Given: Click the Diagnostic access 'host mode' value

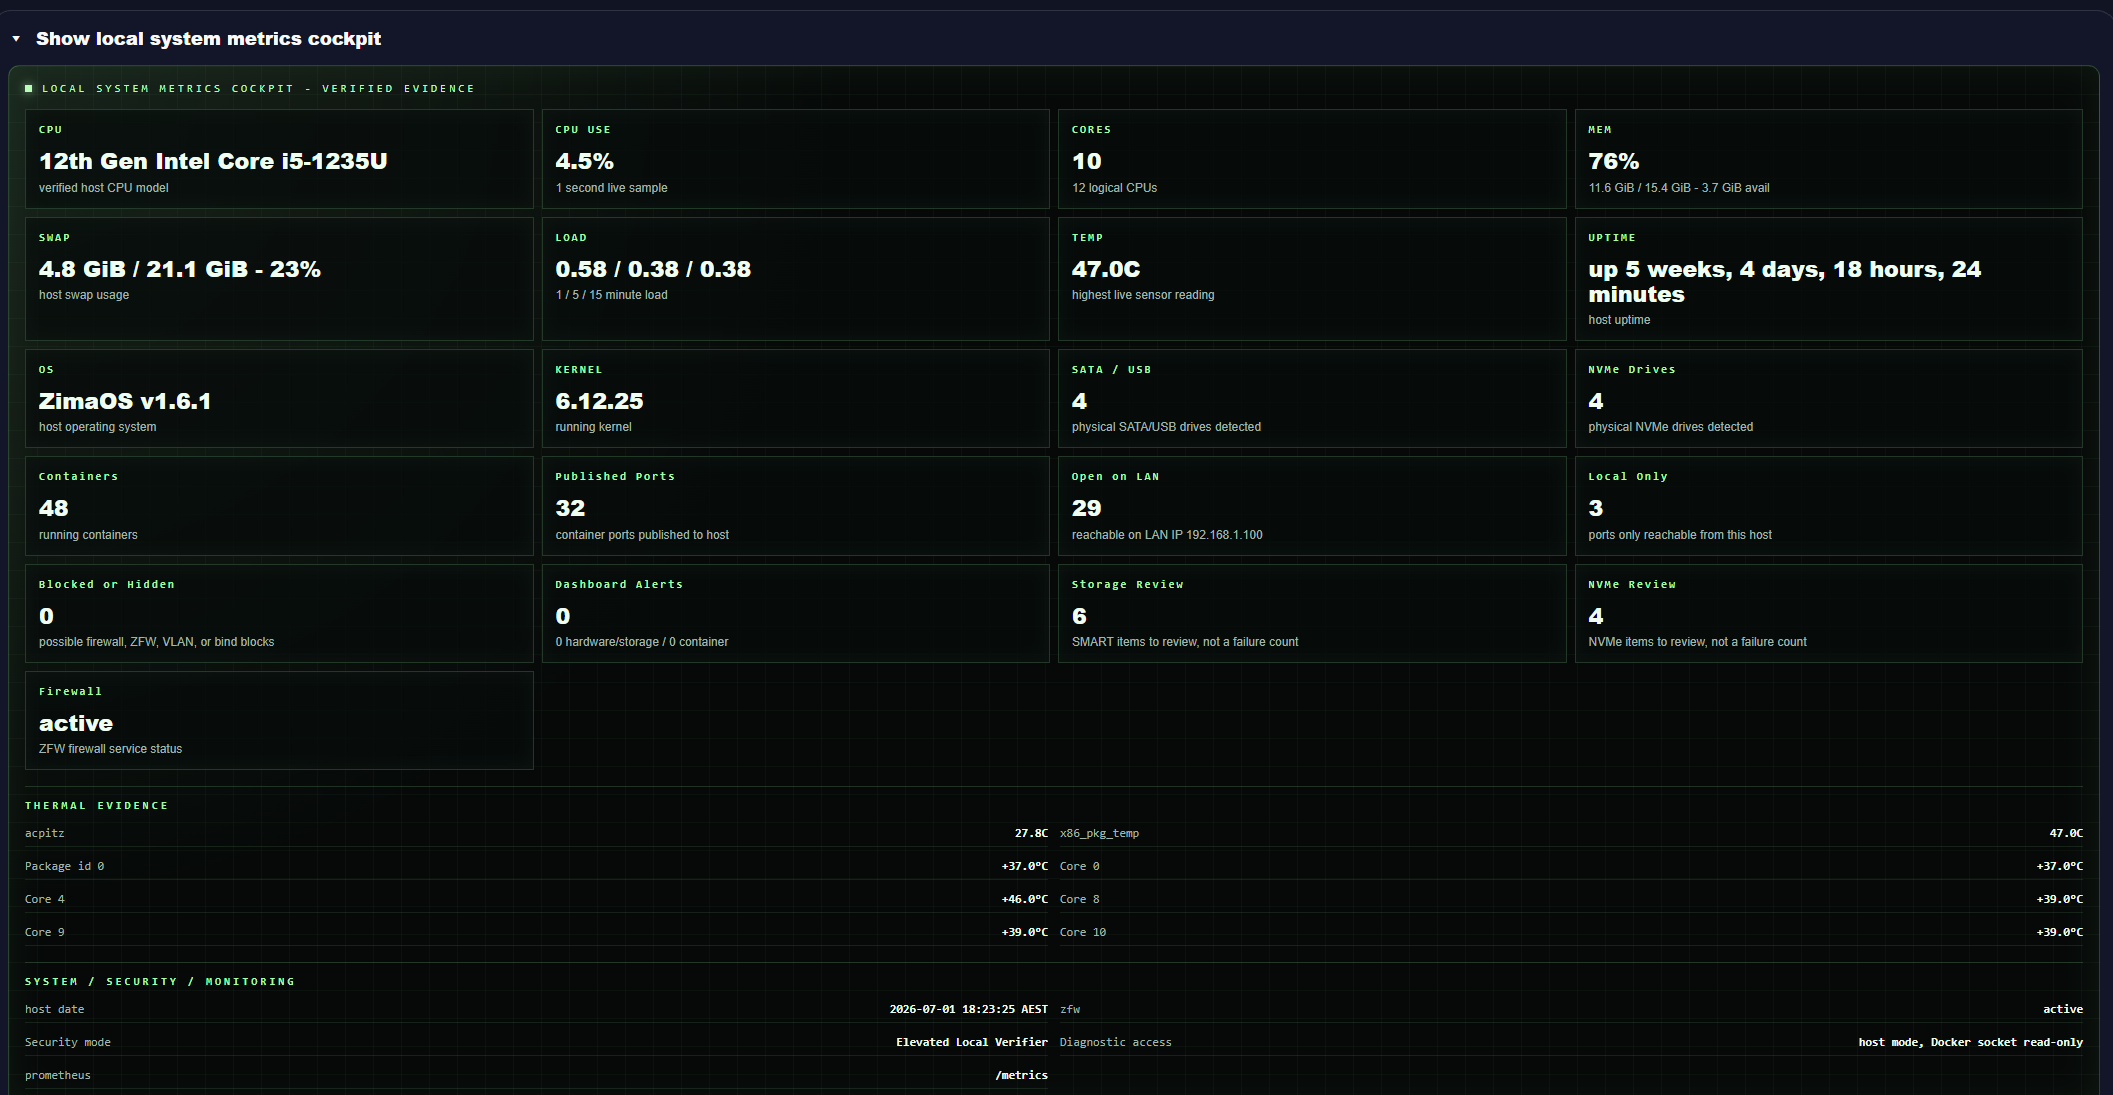Looking at the screenshot, I should point(1970,1042).
